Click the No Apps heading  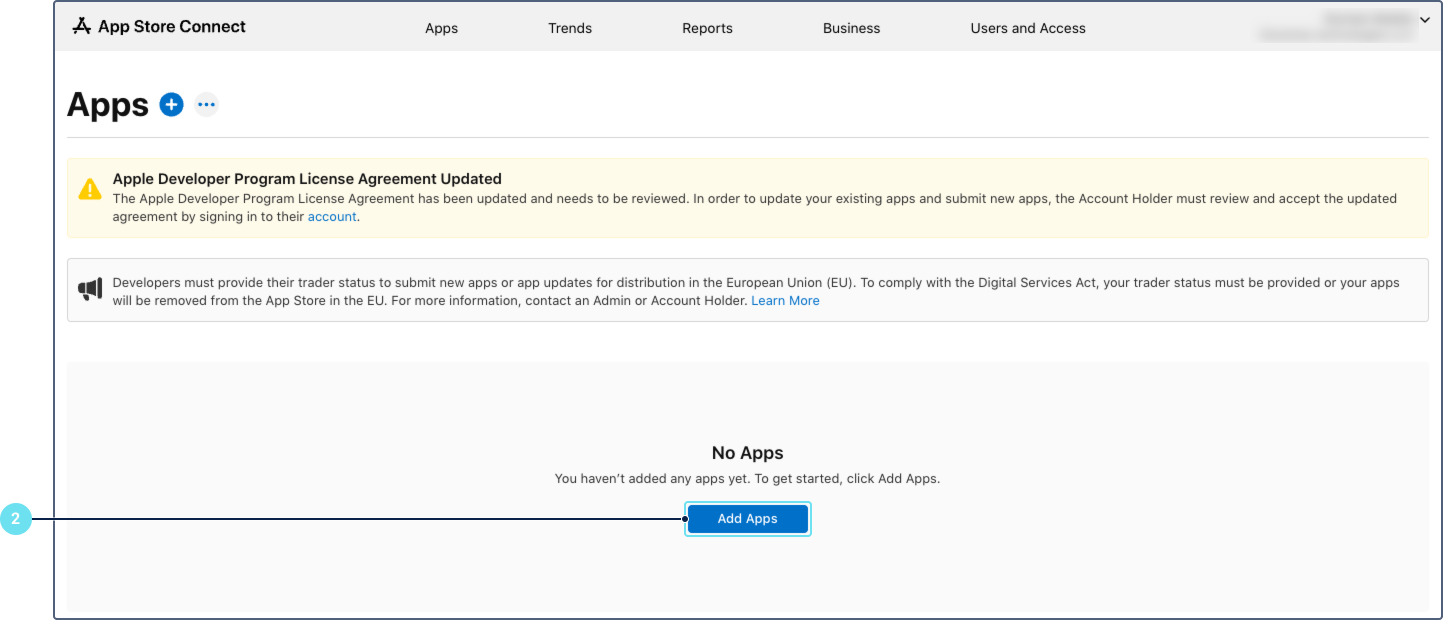(x=747, y=453)
